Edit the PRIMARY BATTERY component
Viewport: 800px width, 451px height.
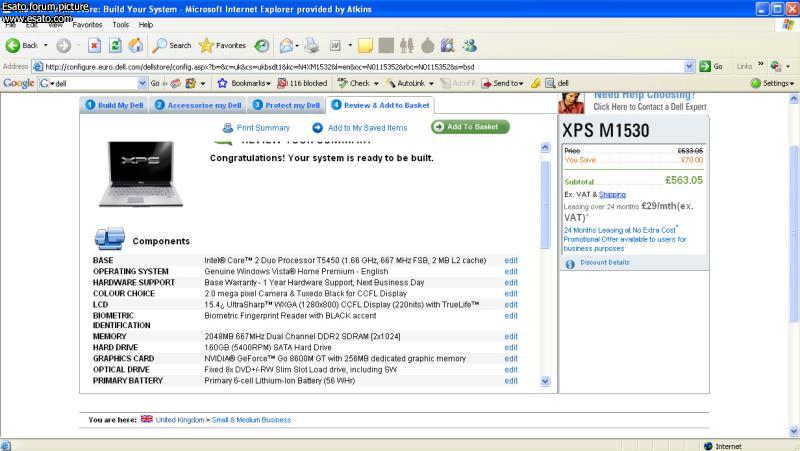[x=511, y=381]
